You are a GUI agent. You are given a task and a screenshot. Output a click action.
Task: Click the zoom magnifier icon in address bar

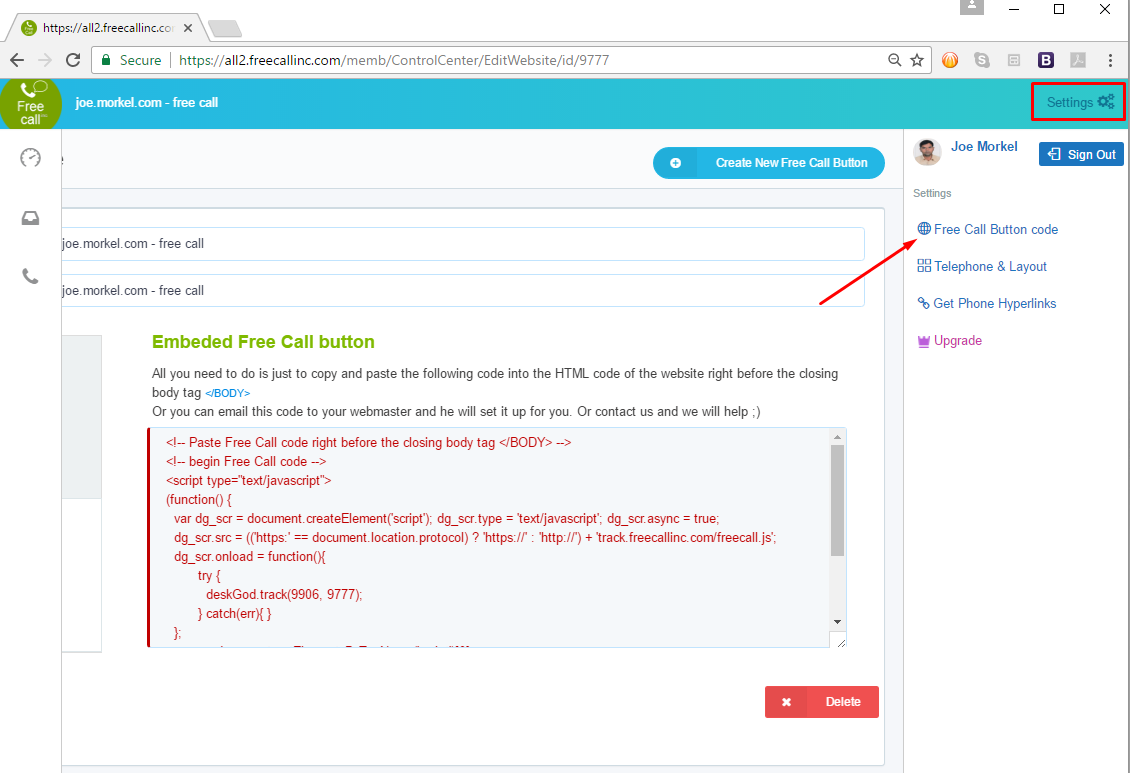tap(894, 61)
